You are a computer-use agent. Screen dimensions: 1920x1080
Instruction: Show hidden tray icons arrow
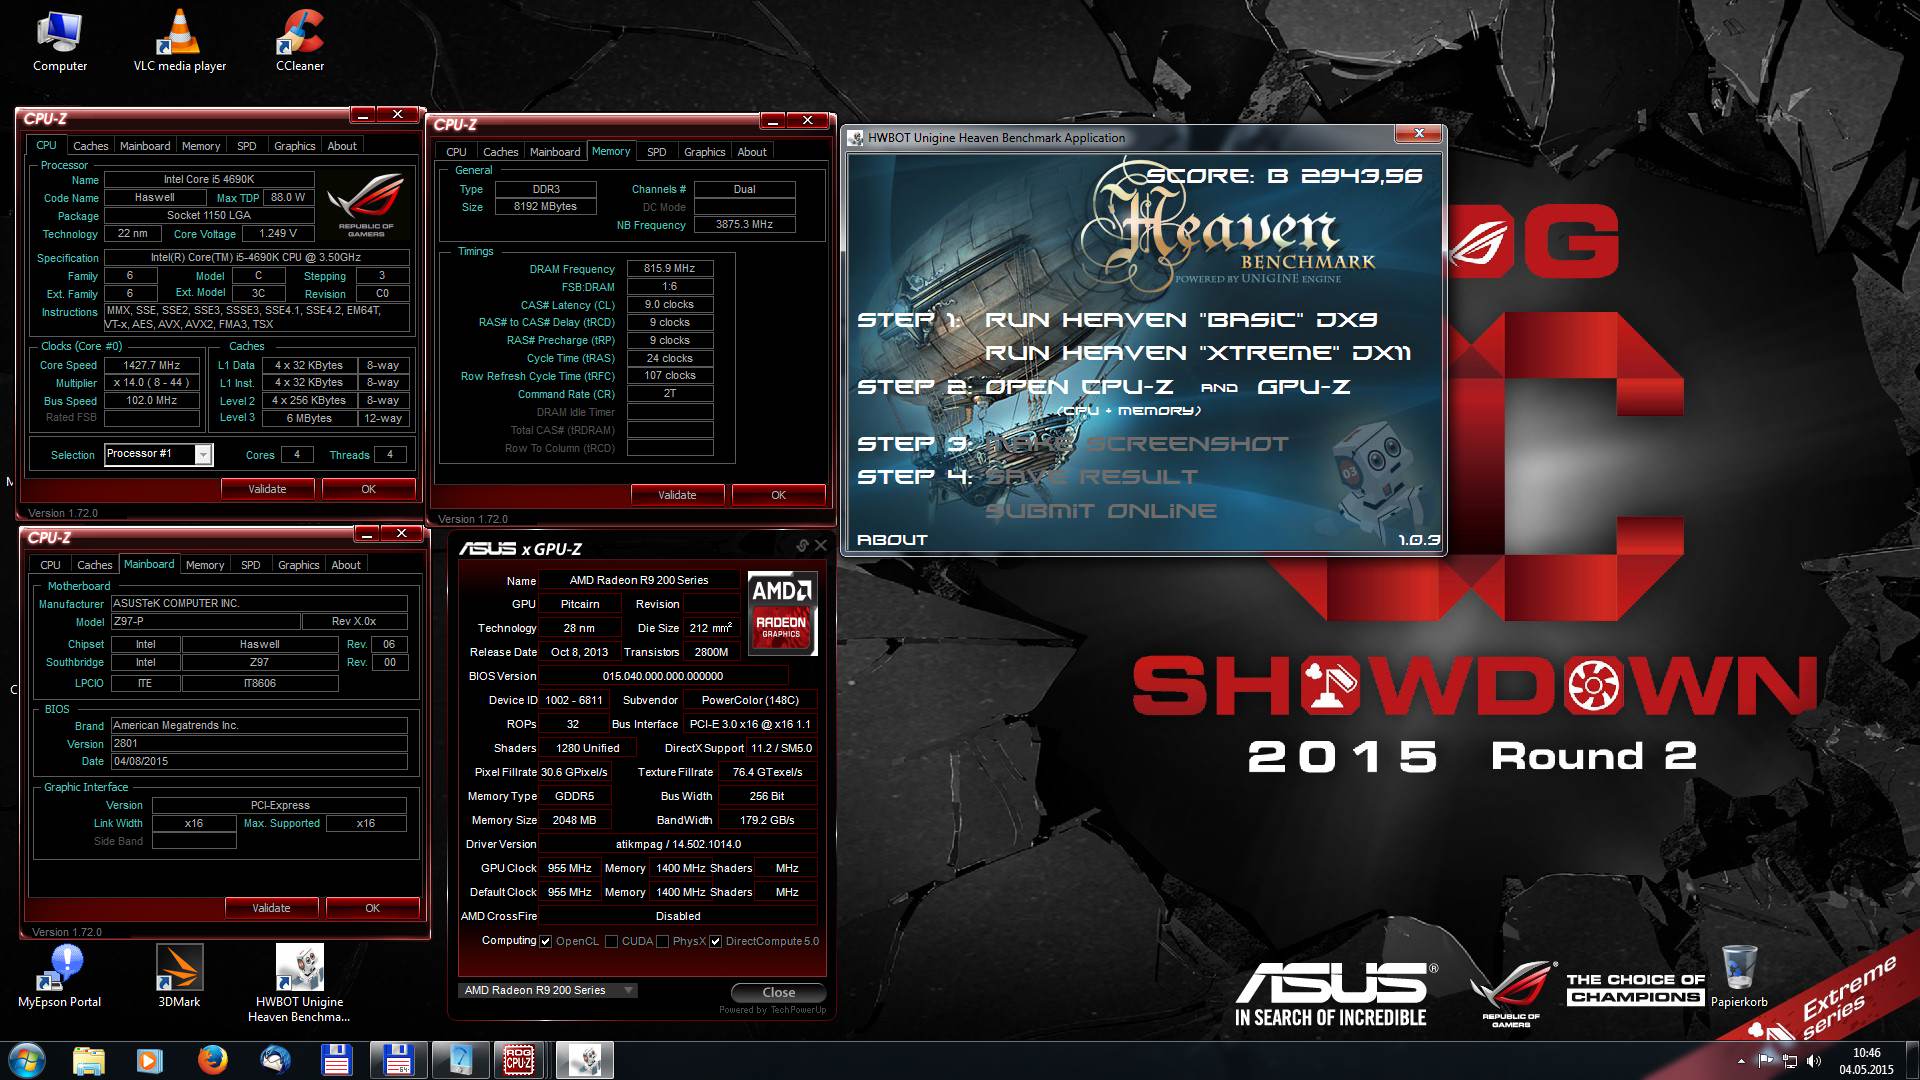pos(1741,1060)
